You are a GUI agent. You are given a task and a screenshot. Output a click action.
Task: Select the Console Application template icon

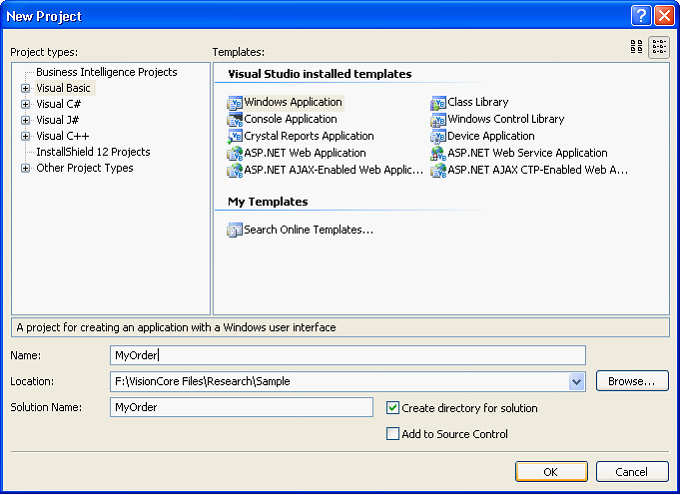click(235, 120)
